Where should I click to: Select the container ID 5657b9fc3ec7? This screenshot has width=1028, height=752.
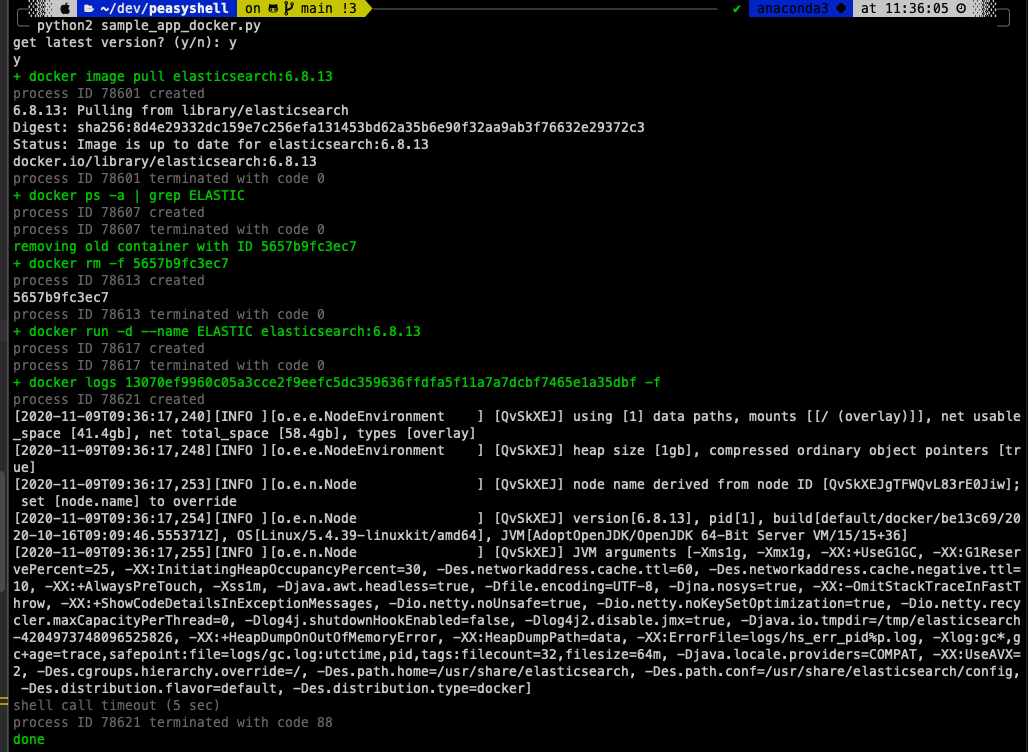tap(60, 296)
